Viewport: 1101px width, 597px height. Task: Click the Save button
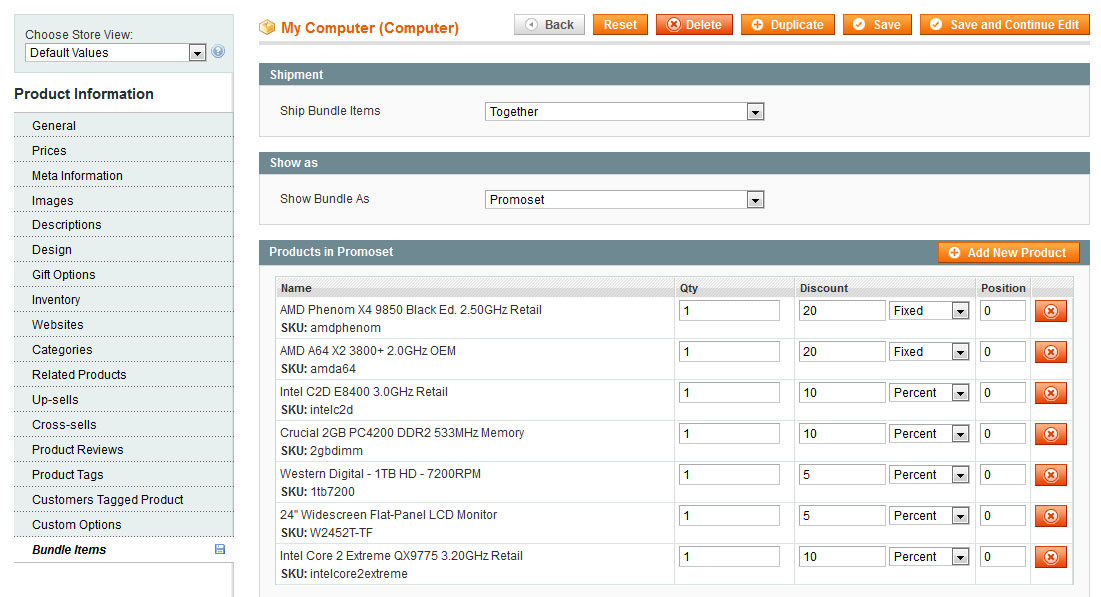pos(876,25)
